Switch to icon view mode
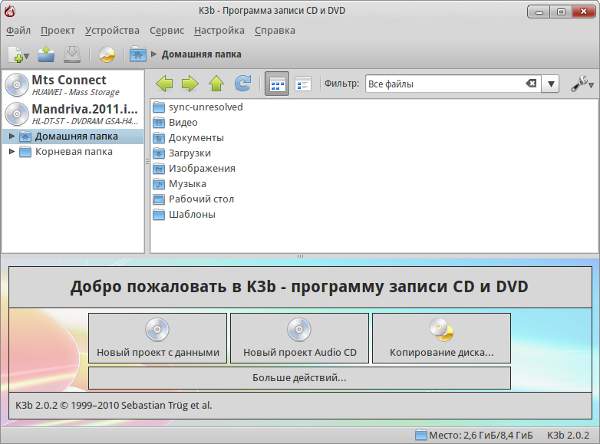 point(277,84)
